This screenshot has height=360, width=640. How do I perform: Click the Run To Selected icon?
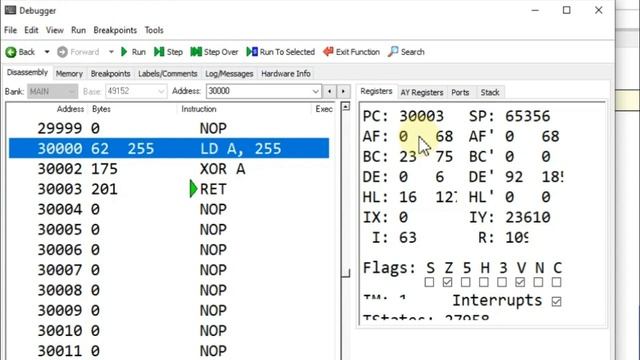tap(252, 52)
